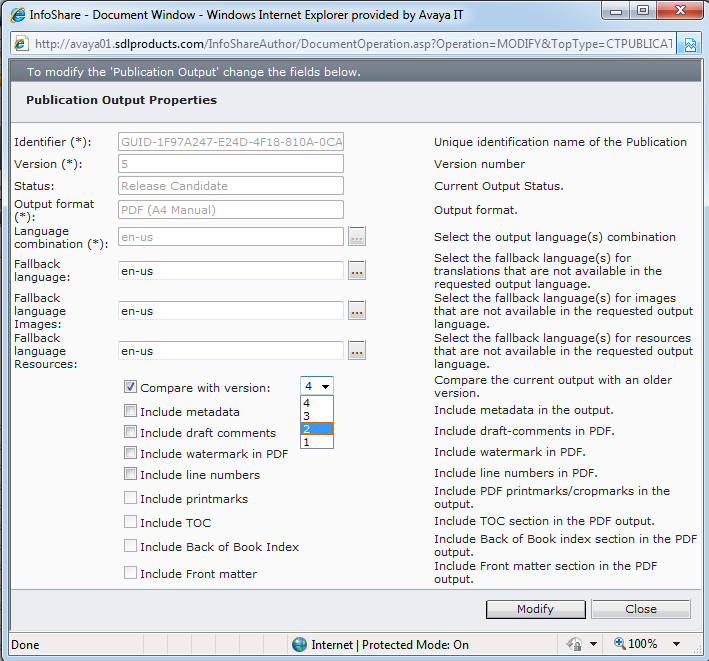Image resolution: width=709 pixels, height=661 pixels.
Task: Uncheck the Compare with version checkbox
Action: pyautogui.click(x=130, y=387)
